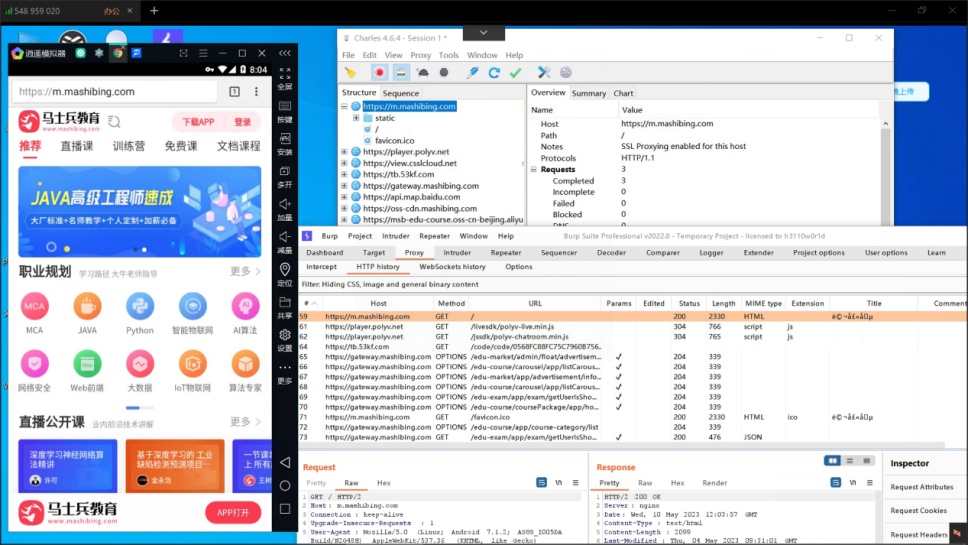Viewport: 968px width, 545px height.
Task: Select the Raw request view tab
Action: click(351, 483)
